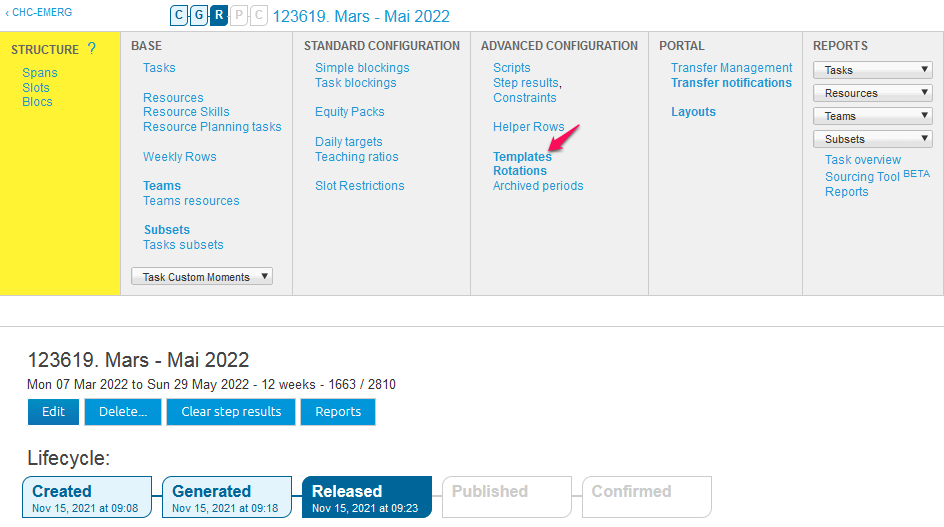This screenshot has width=944, height=527.
Task: Open Reports link in Reports column
Action: click(846, 192)
